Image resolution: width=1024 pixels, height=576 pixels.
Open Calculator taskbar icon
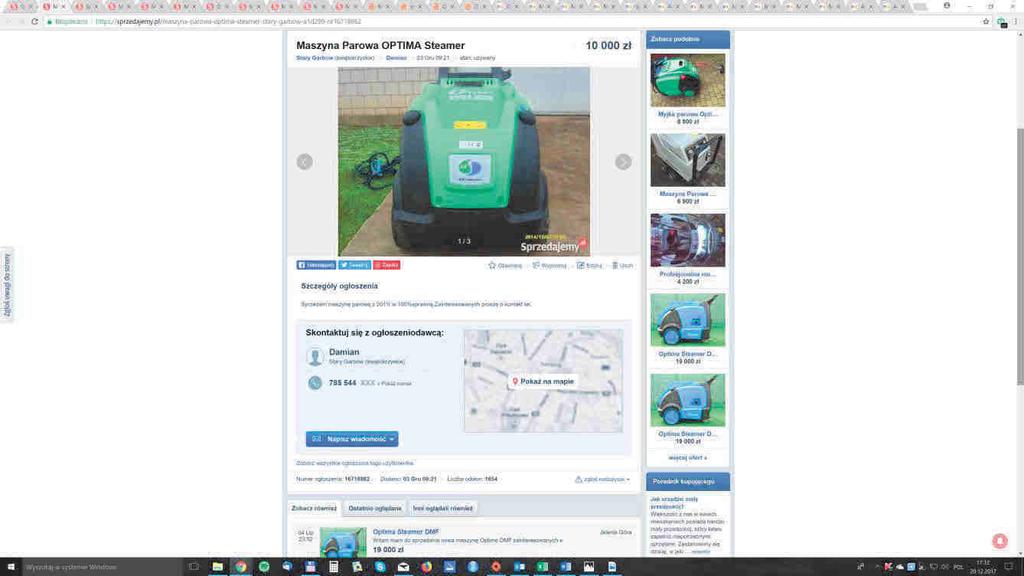(x=334, y=567)
